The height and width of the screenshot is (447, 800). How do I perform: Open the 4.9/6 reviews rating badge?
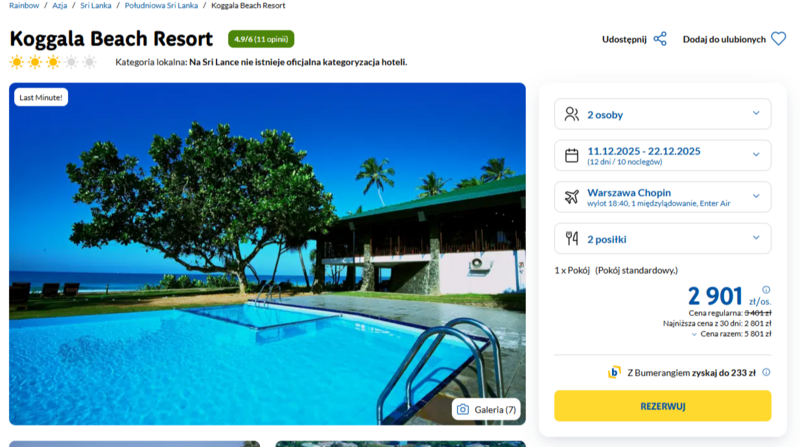coord(261,39)
